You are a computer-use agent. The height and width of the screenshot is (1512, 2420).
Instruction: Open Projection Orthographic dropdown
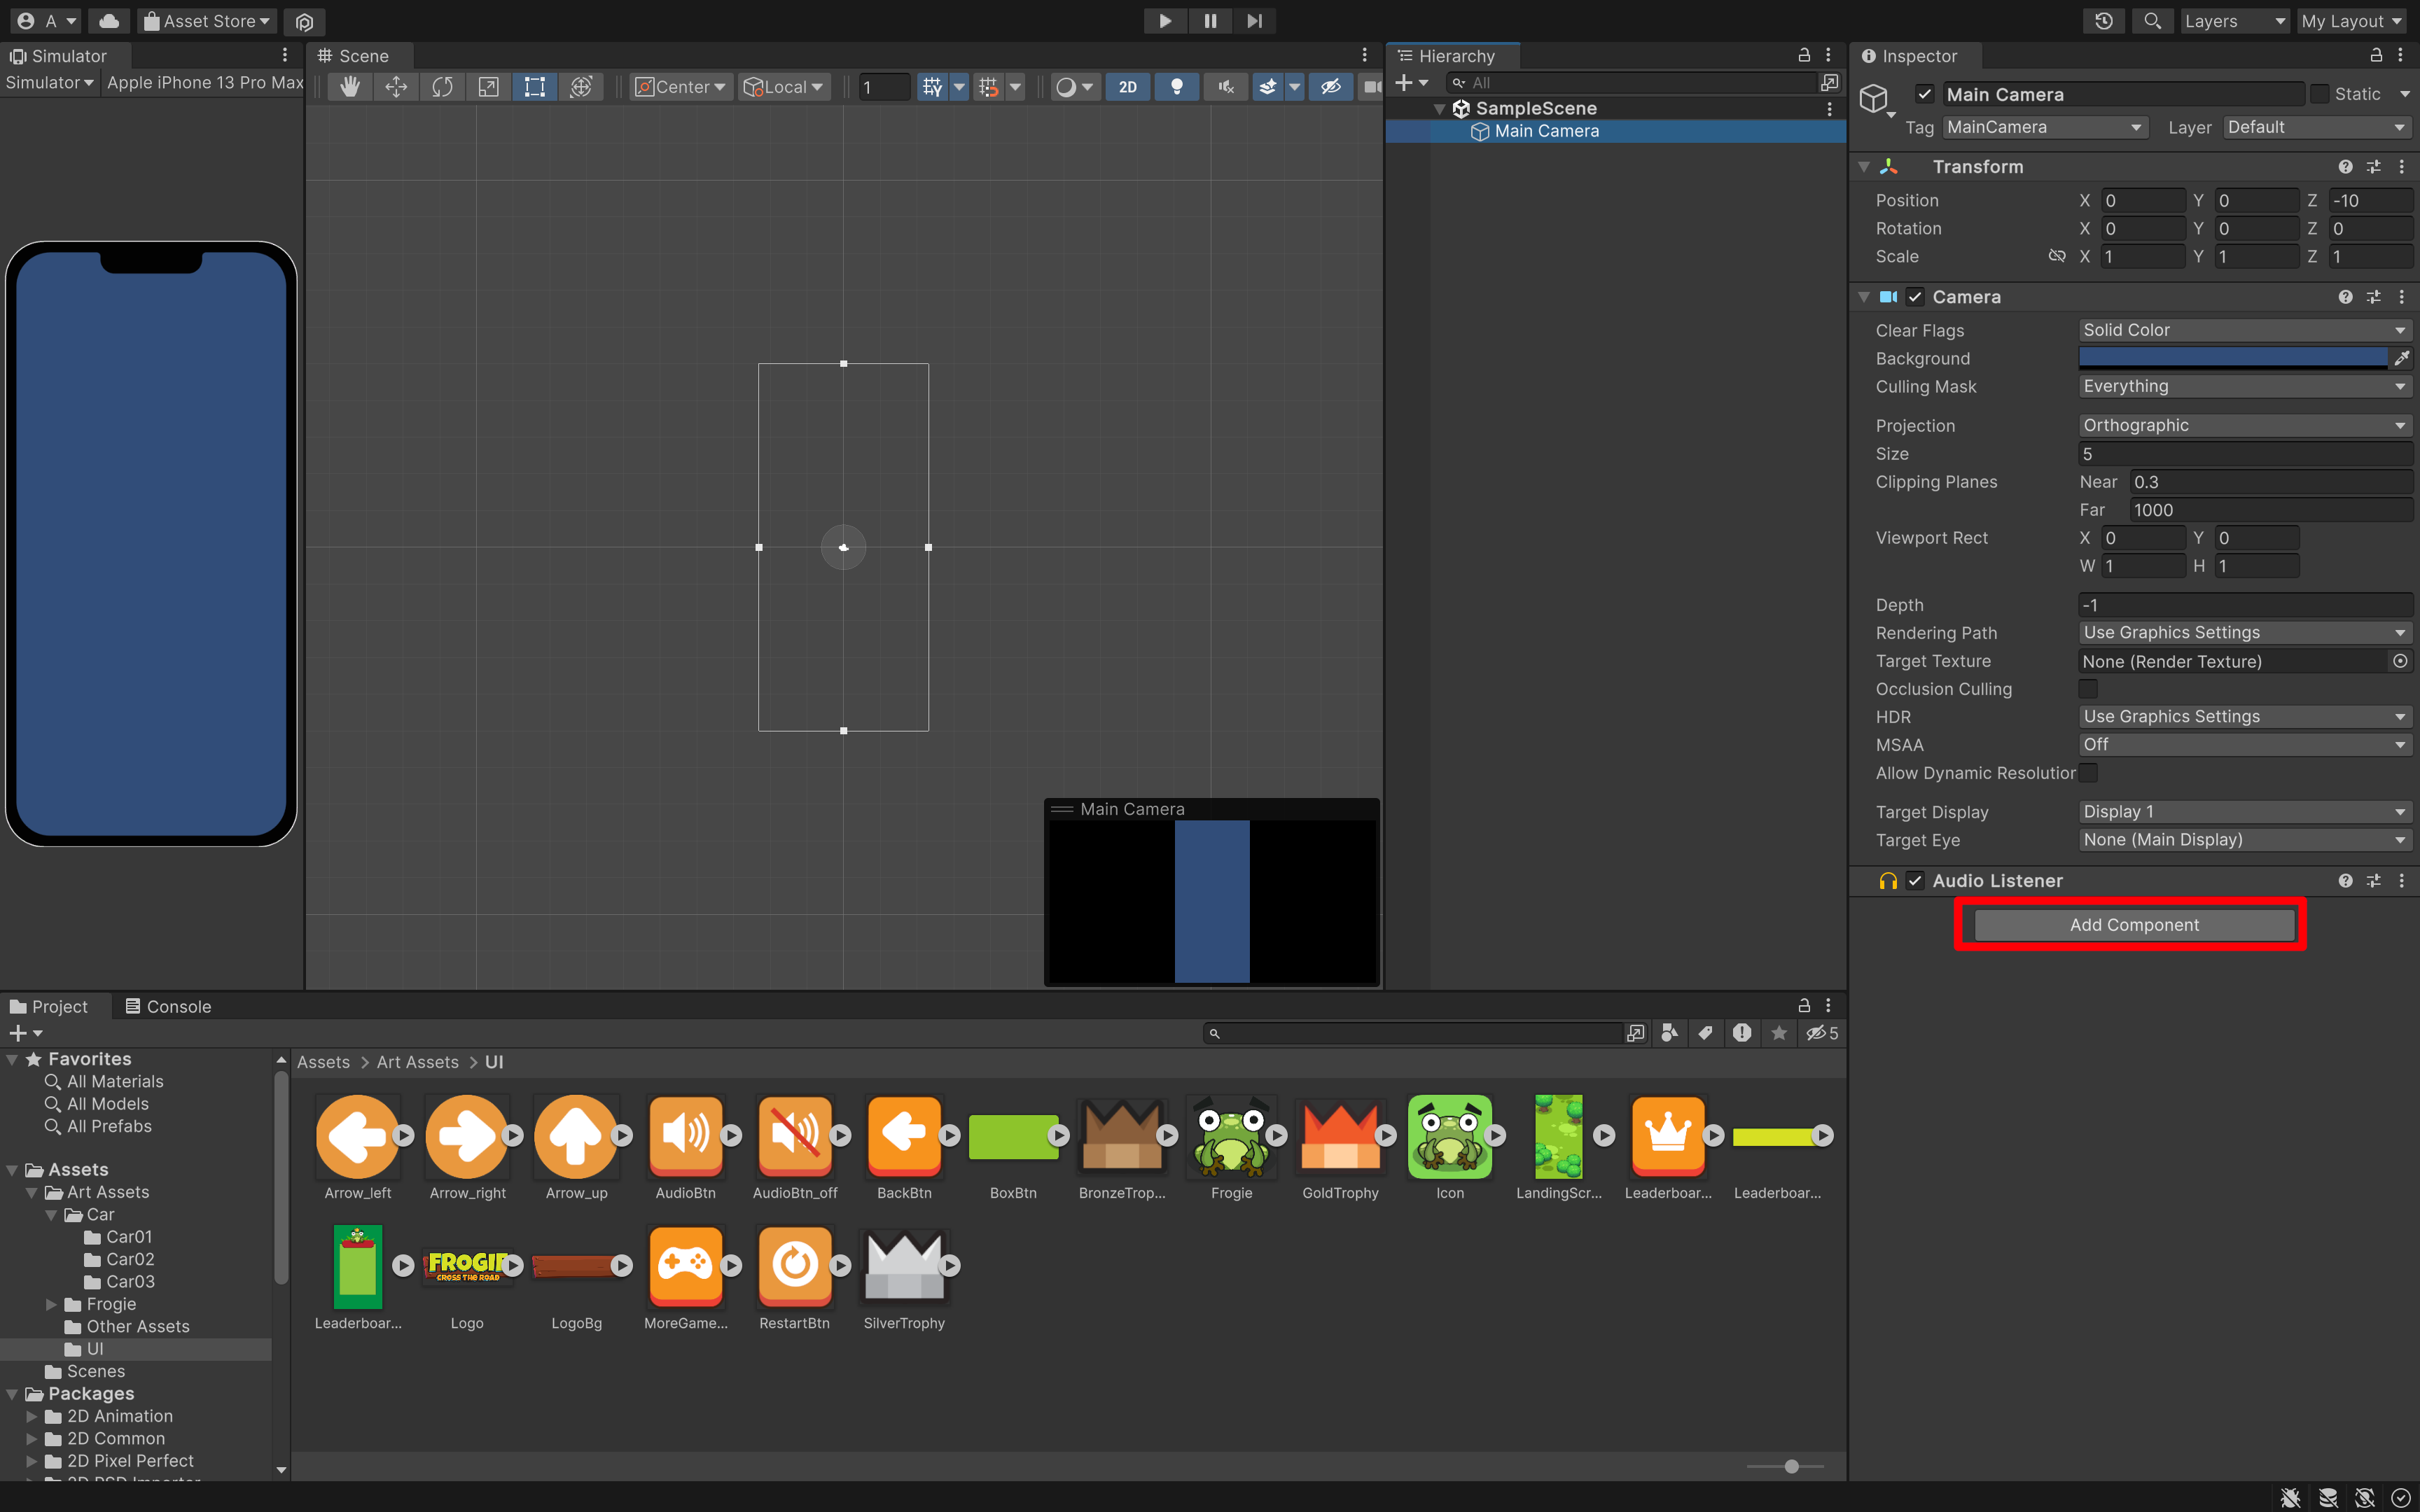click(x=2245, y=426)
